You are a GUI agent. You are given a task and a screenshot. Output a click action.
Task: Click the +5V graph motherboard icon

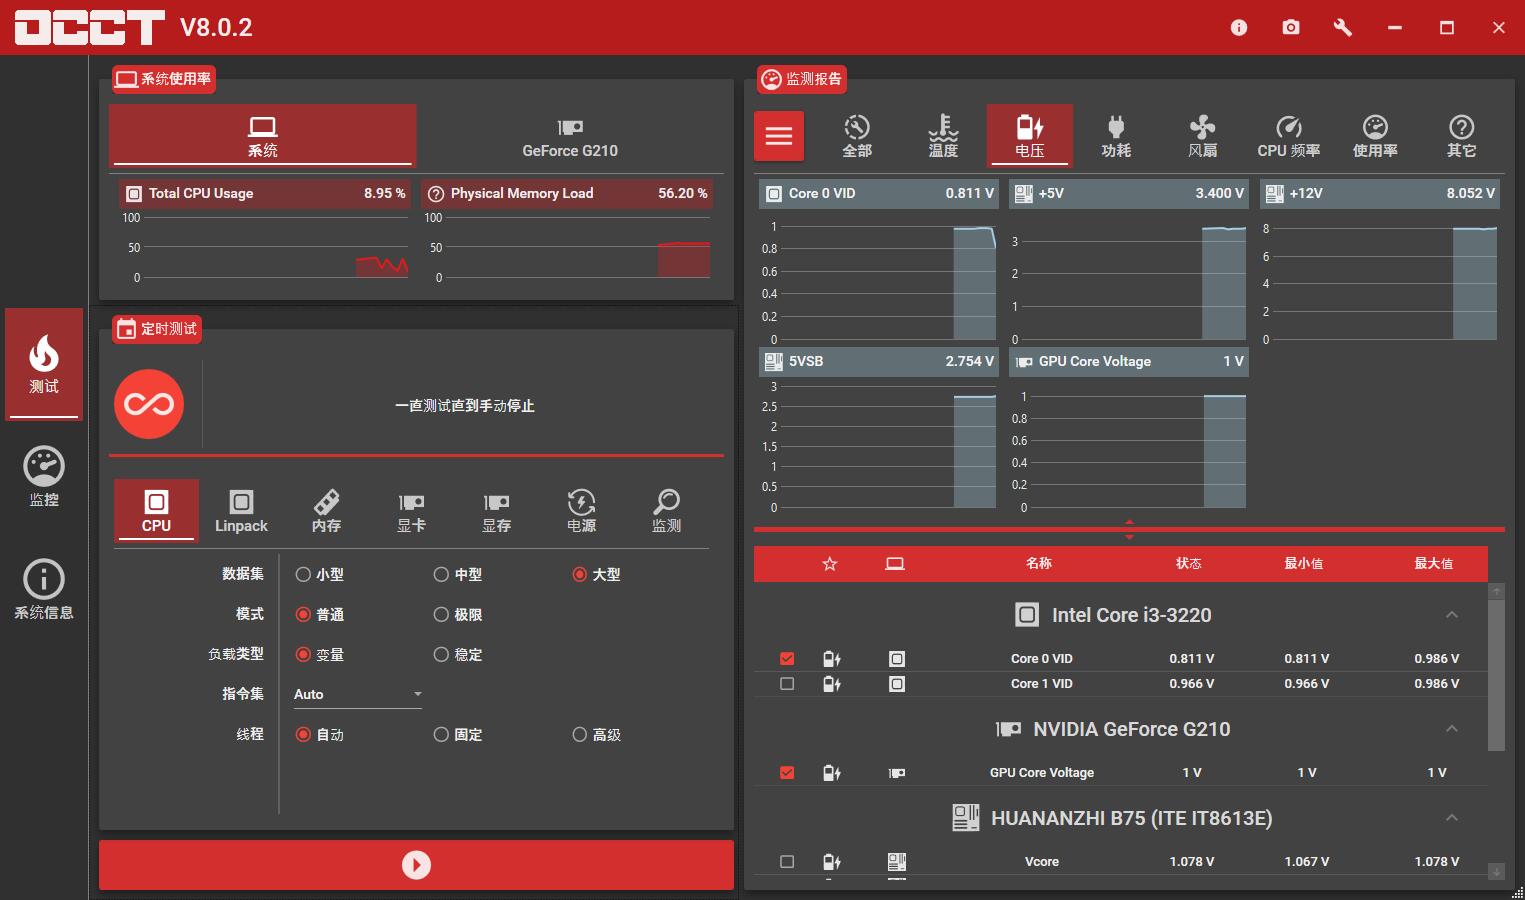[1023, 194]
